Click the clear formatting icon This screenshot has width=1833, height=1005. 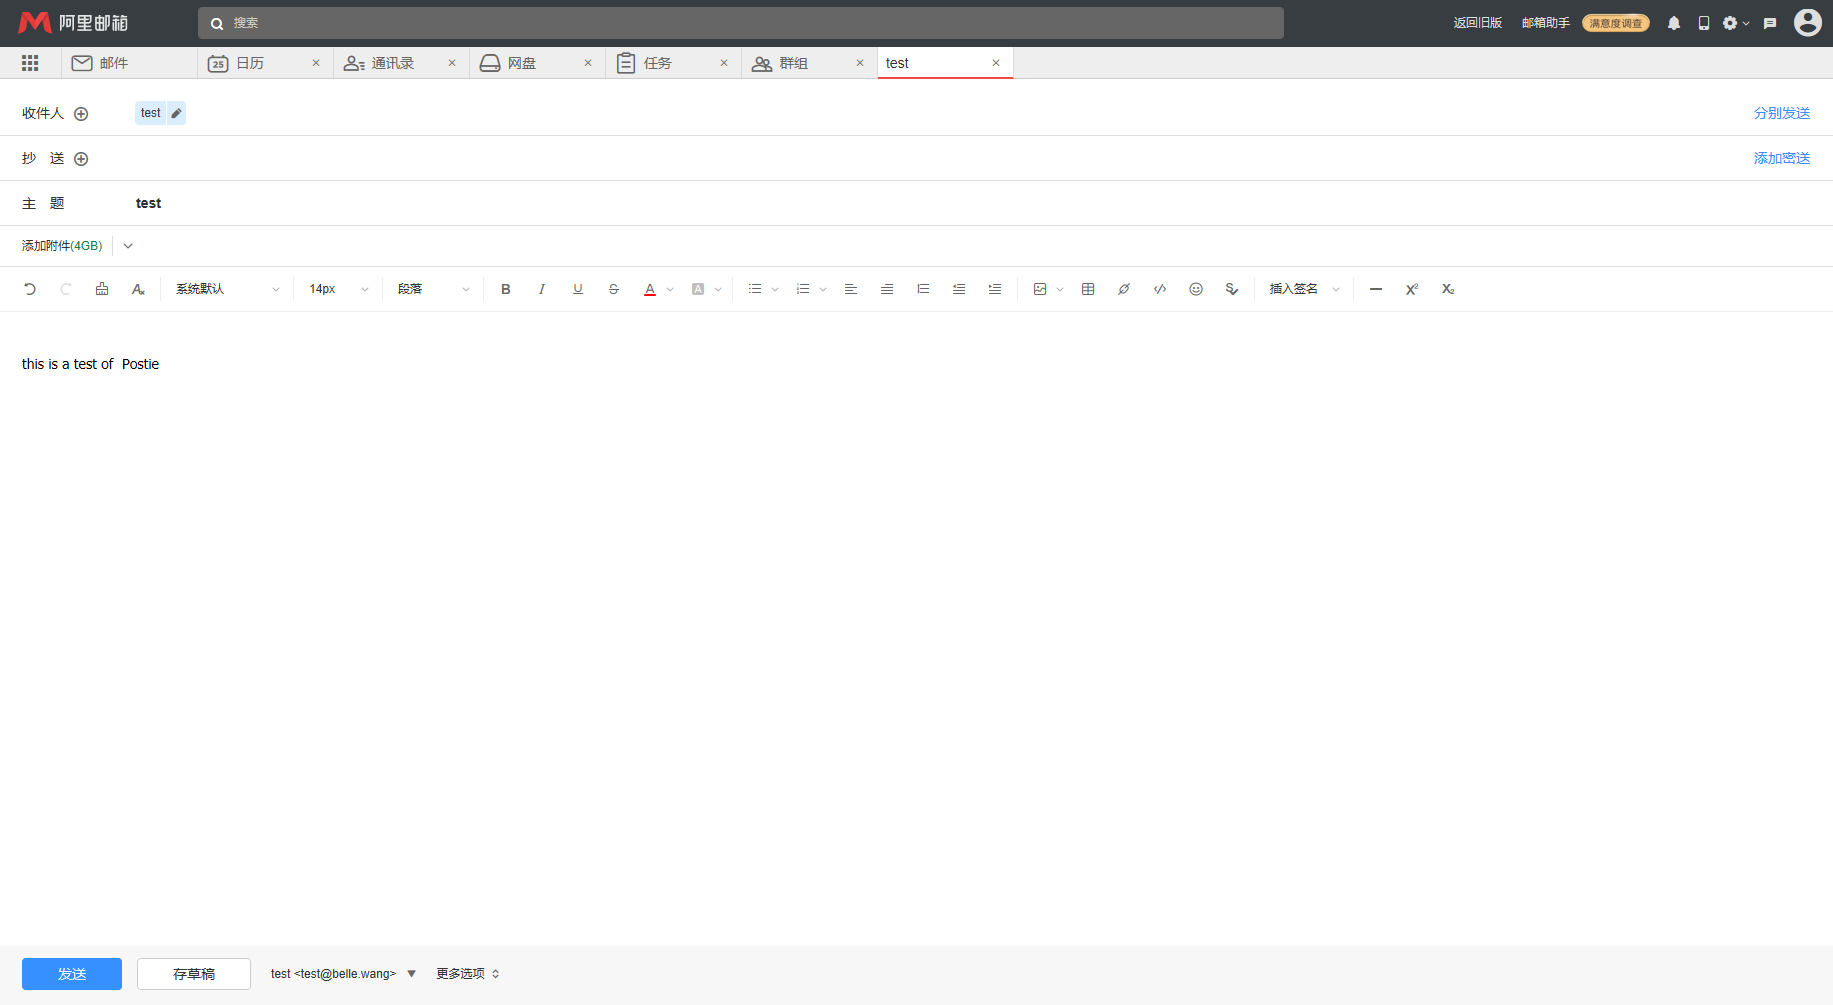pyautogui.click(x=138, y=289)
